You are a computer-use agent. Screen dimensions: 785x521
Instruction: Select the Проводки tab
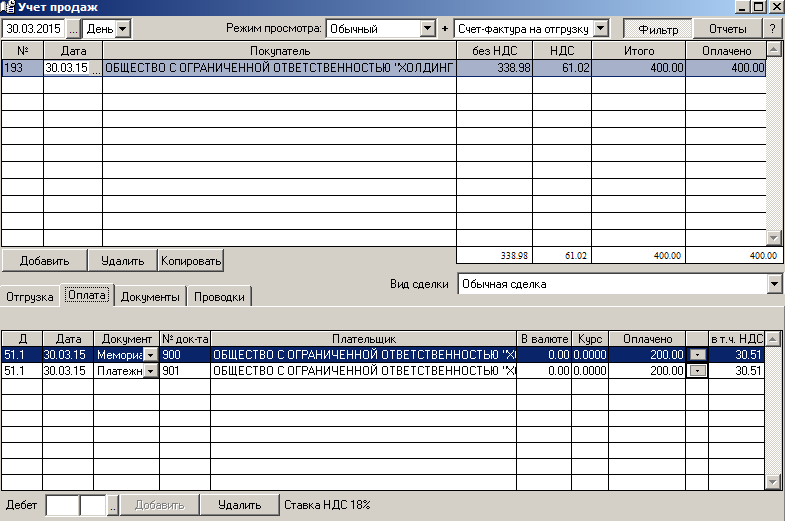click(220, 297)
